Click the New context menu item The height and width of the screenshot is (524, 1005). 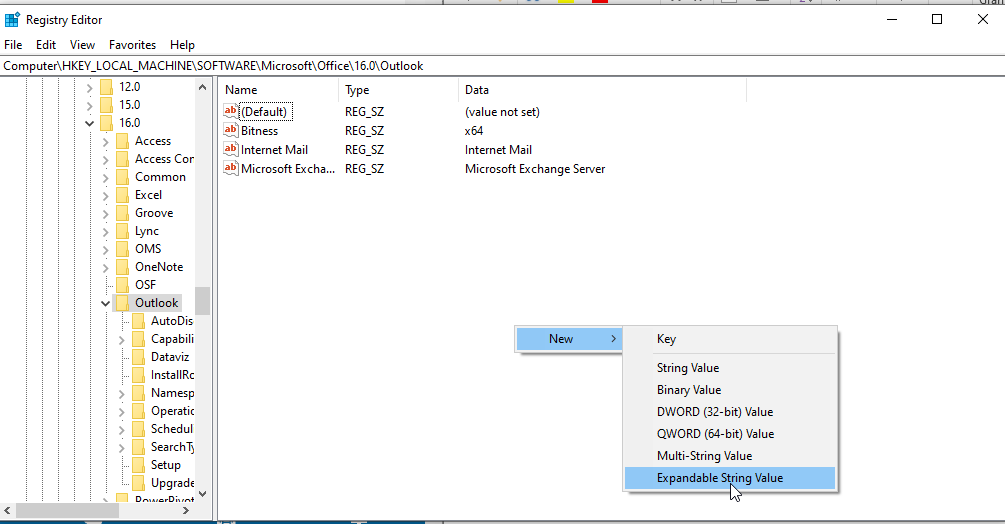coord(569,339)
